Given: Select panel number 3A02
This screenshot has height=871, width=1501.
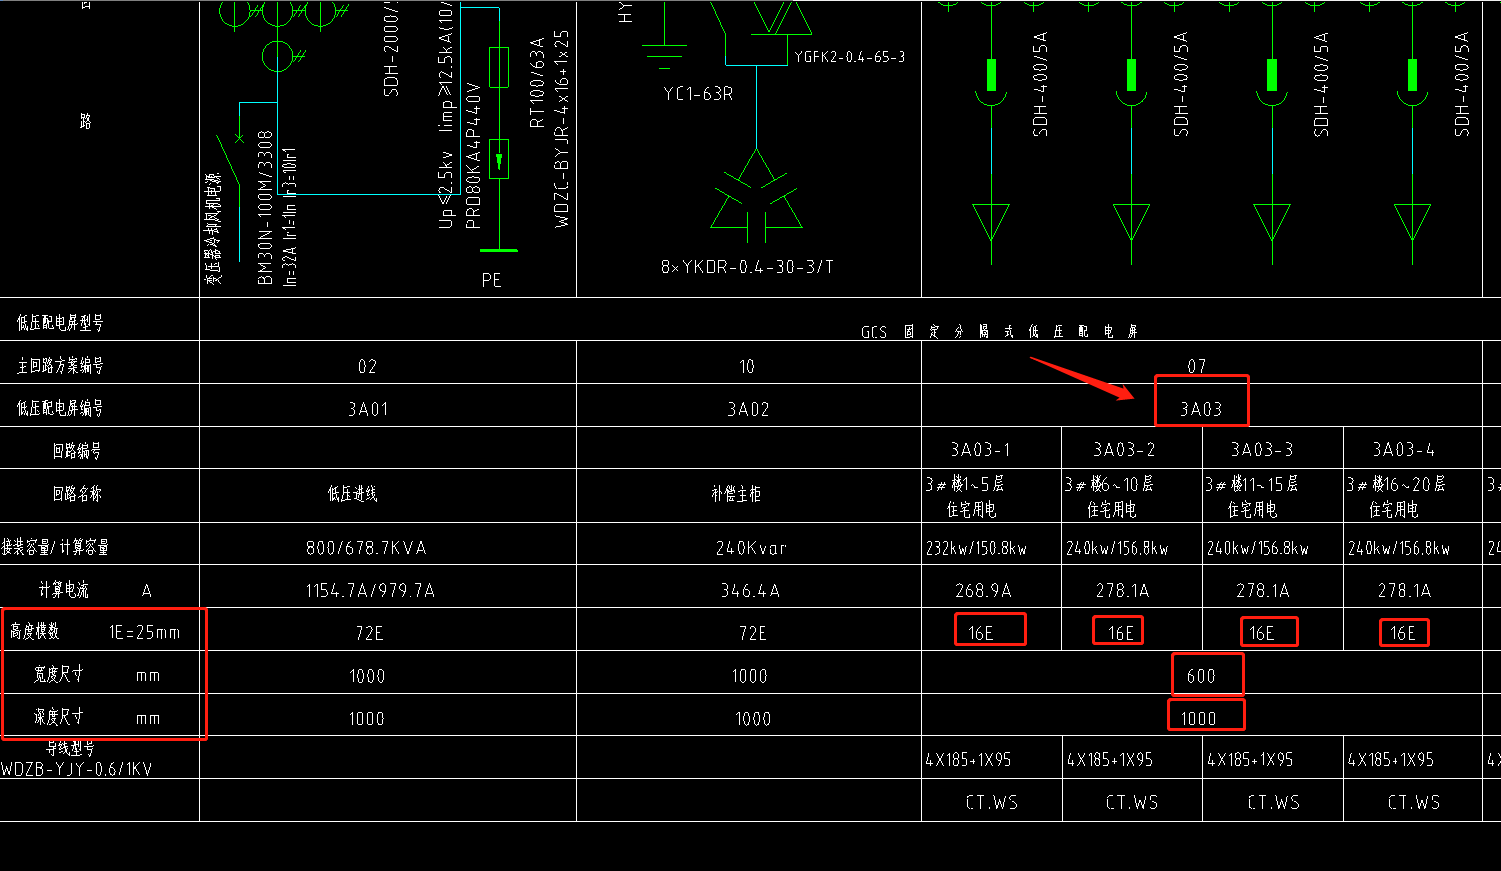Looking at the screenshot, I should pos(748,409).
